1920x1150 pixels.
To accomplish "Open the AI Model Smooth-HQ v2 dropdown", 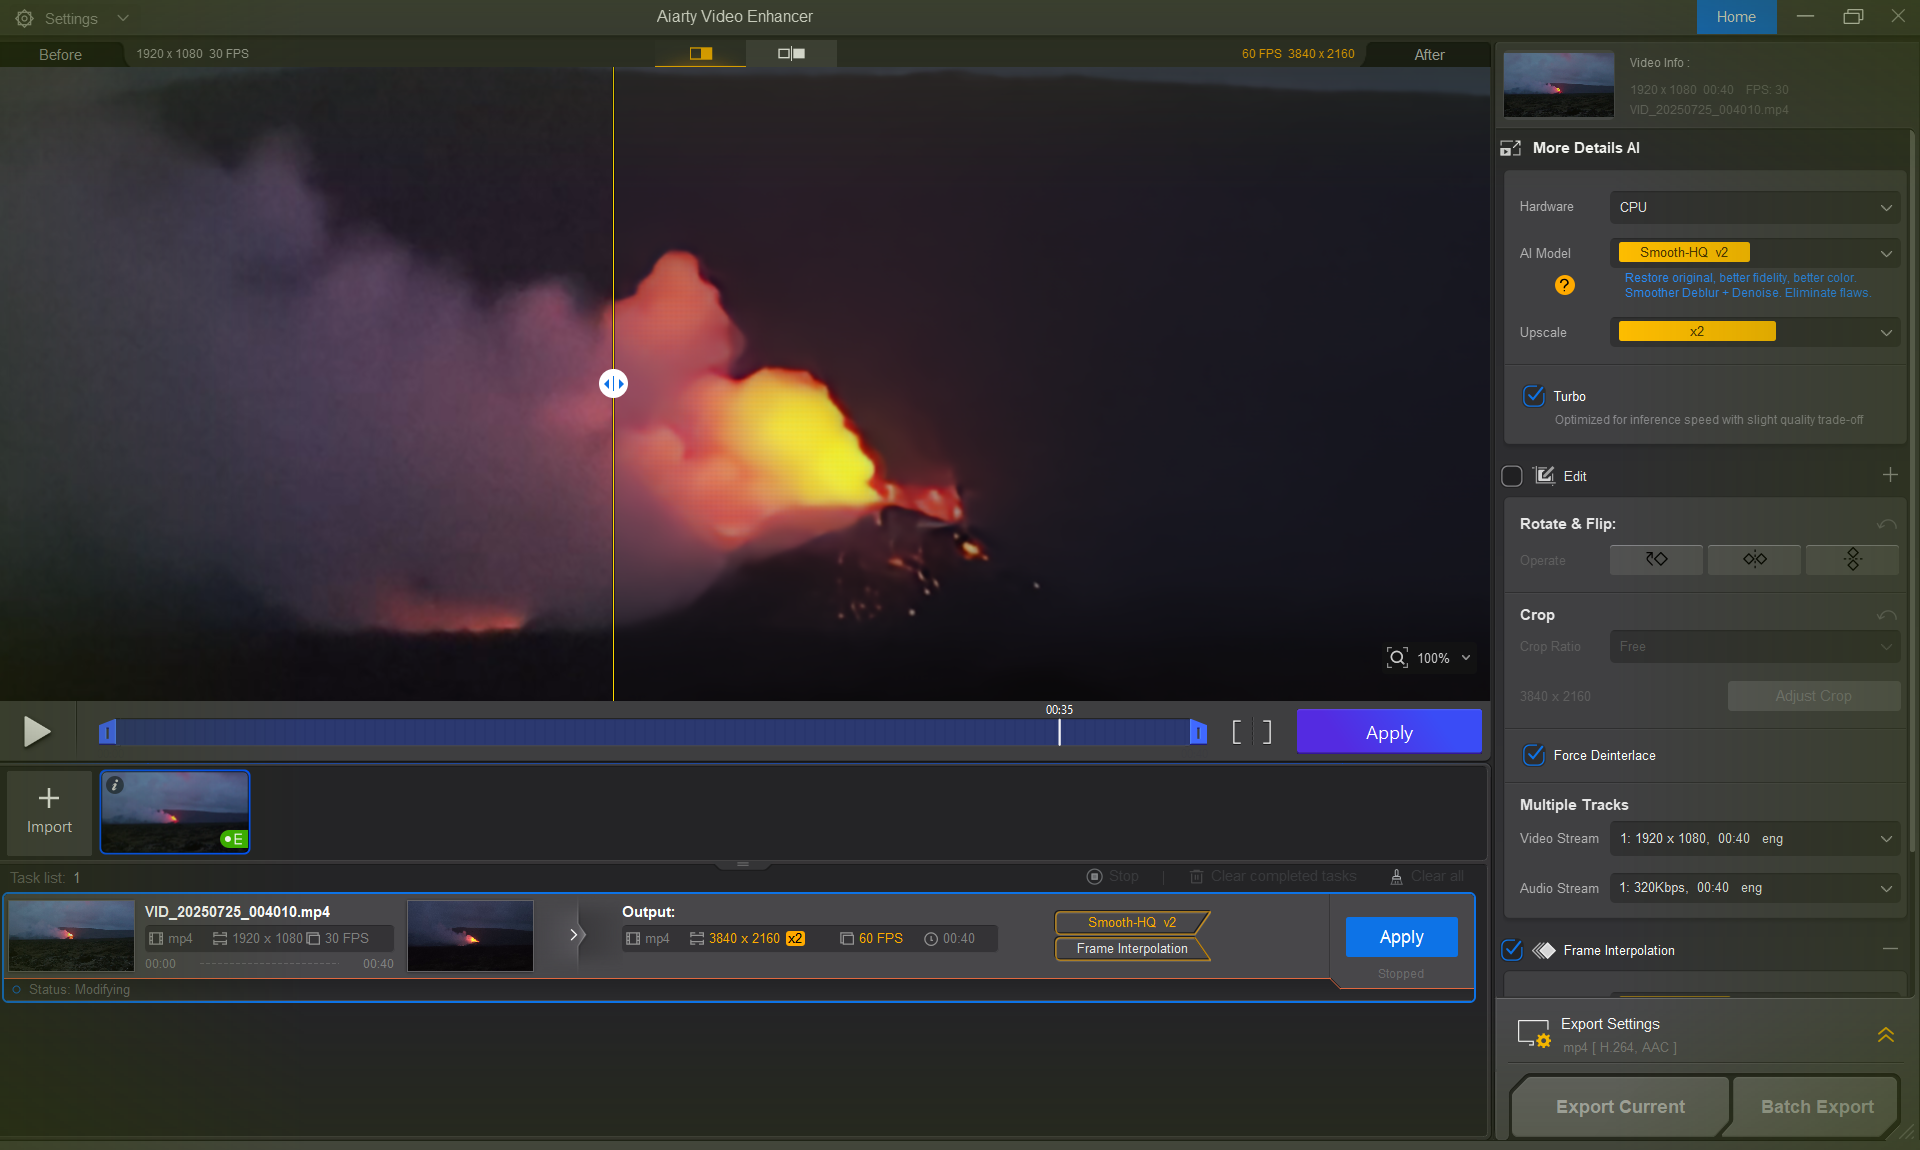I will tap(1754, 253).
